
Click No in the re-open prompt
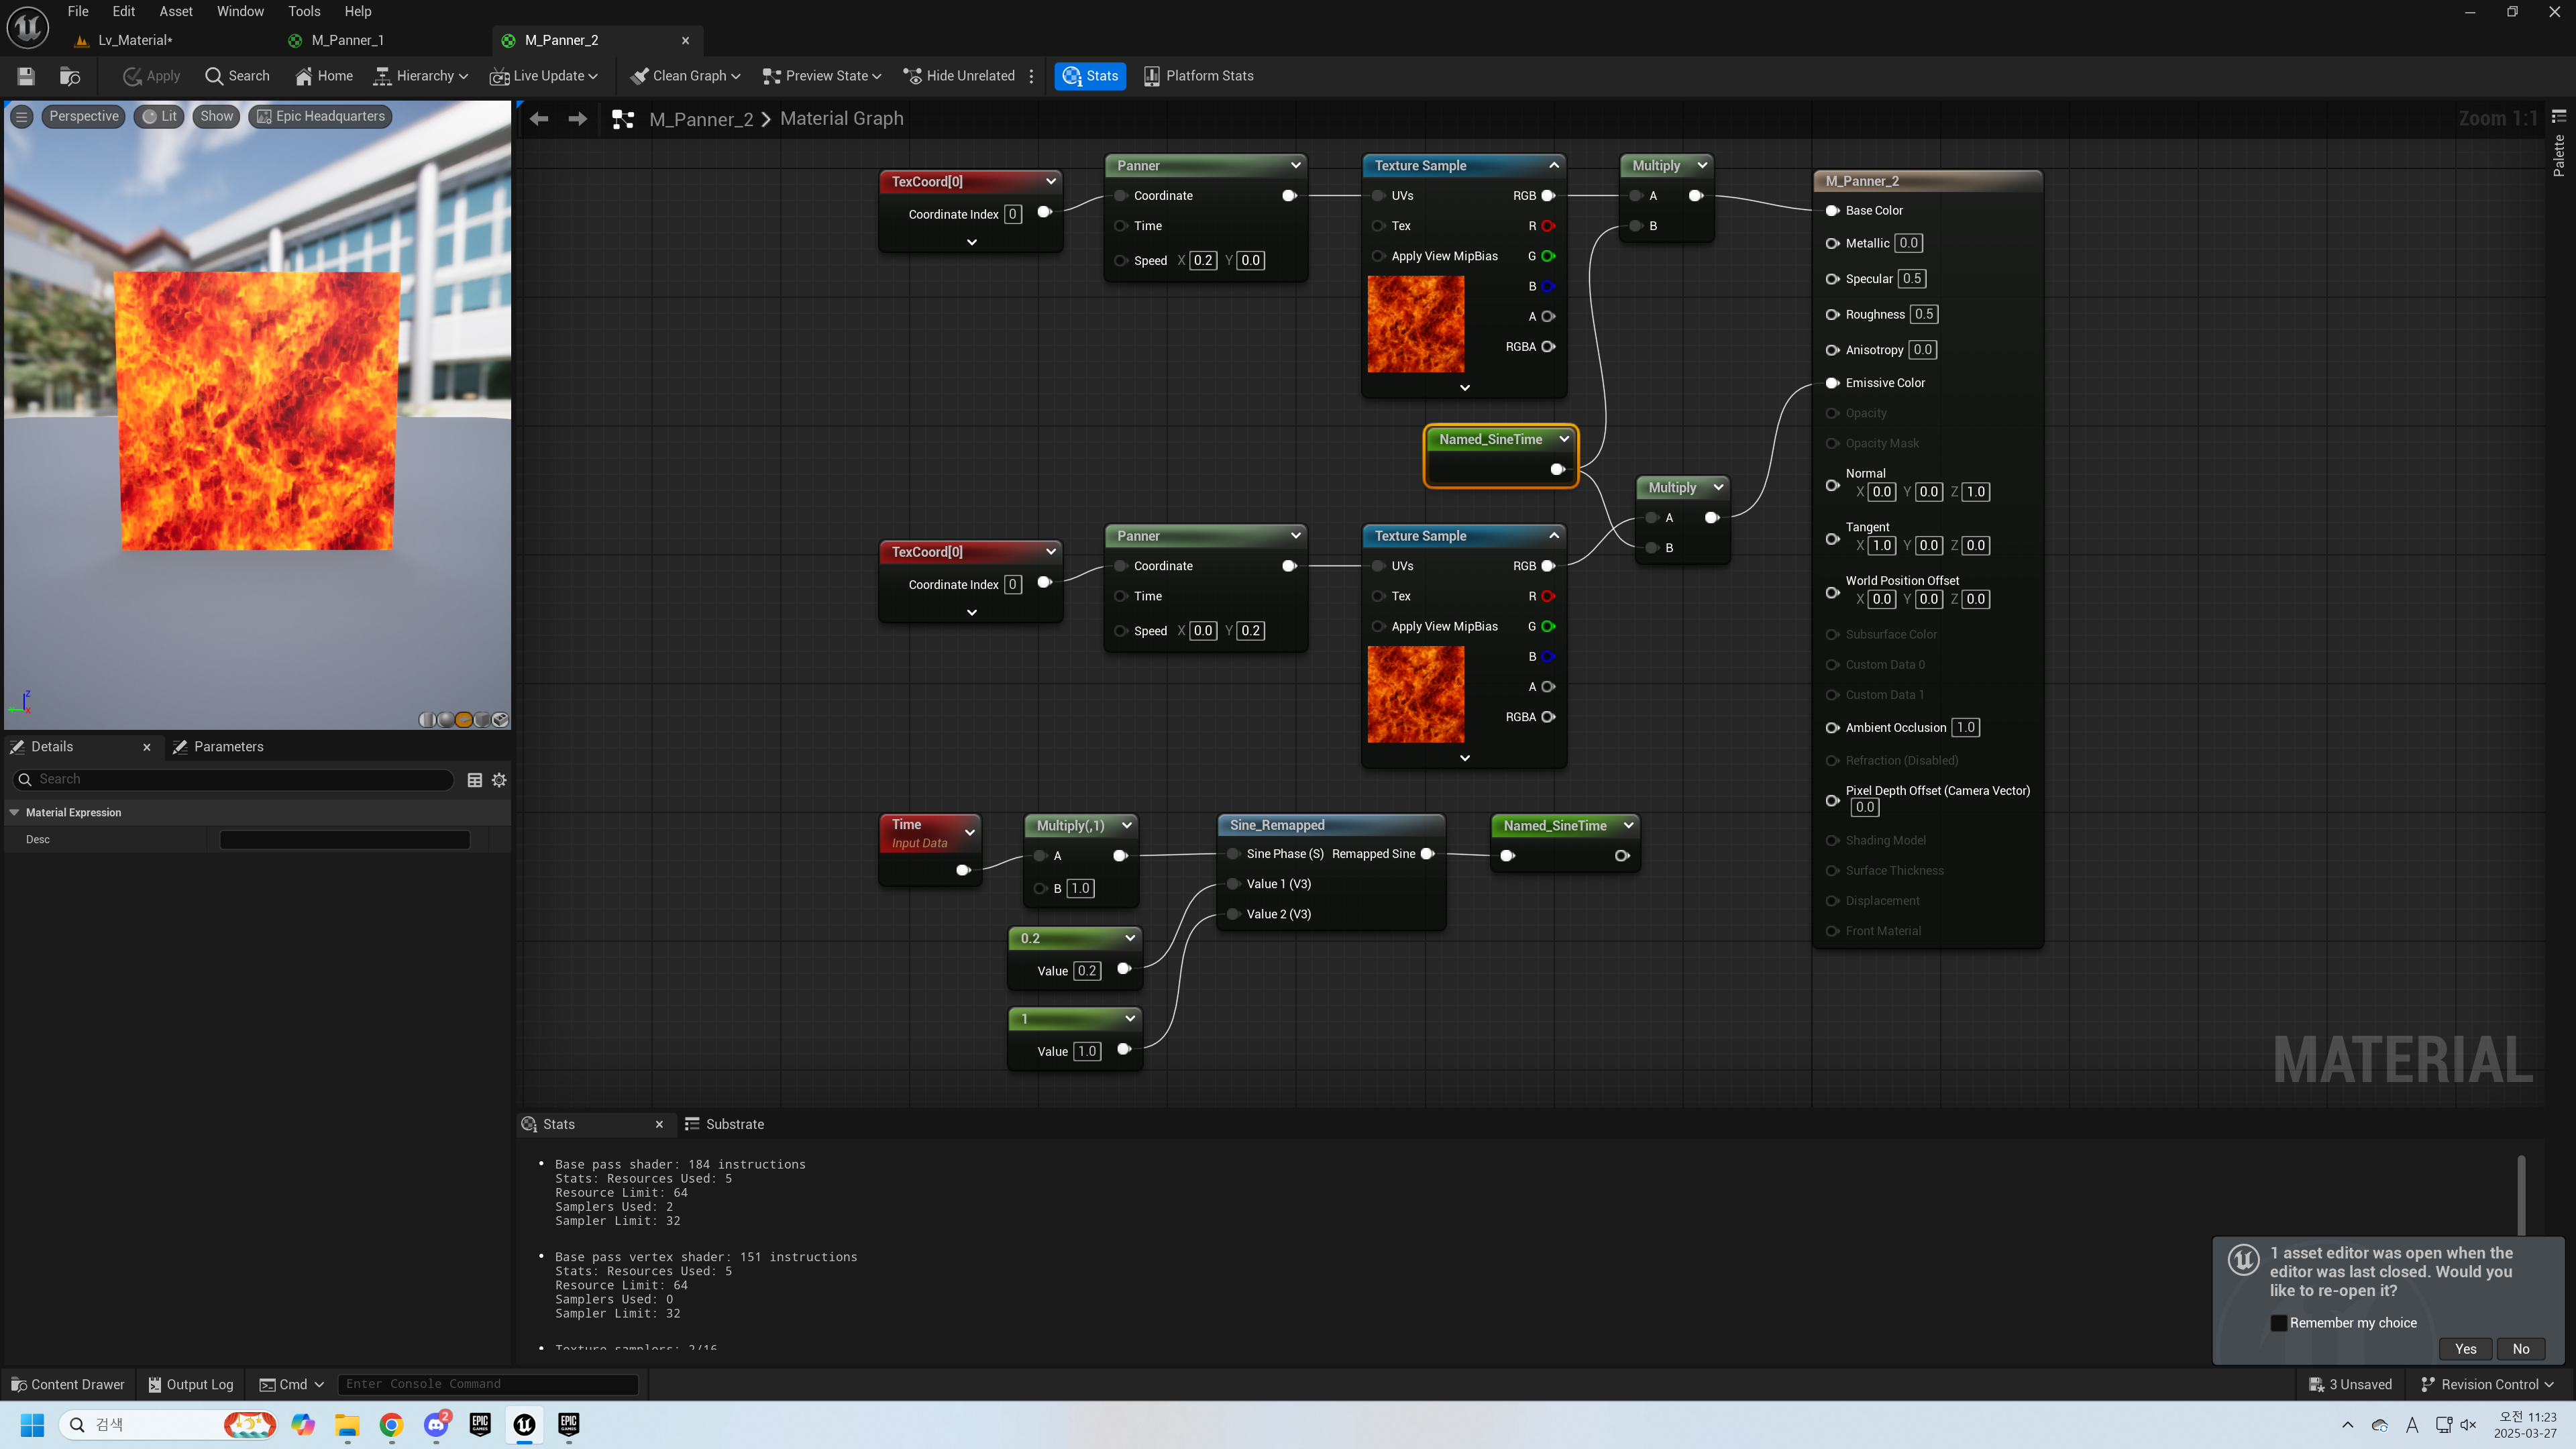2521,1349
